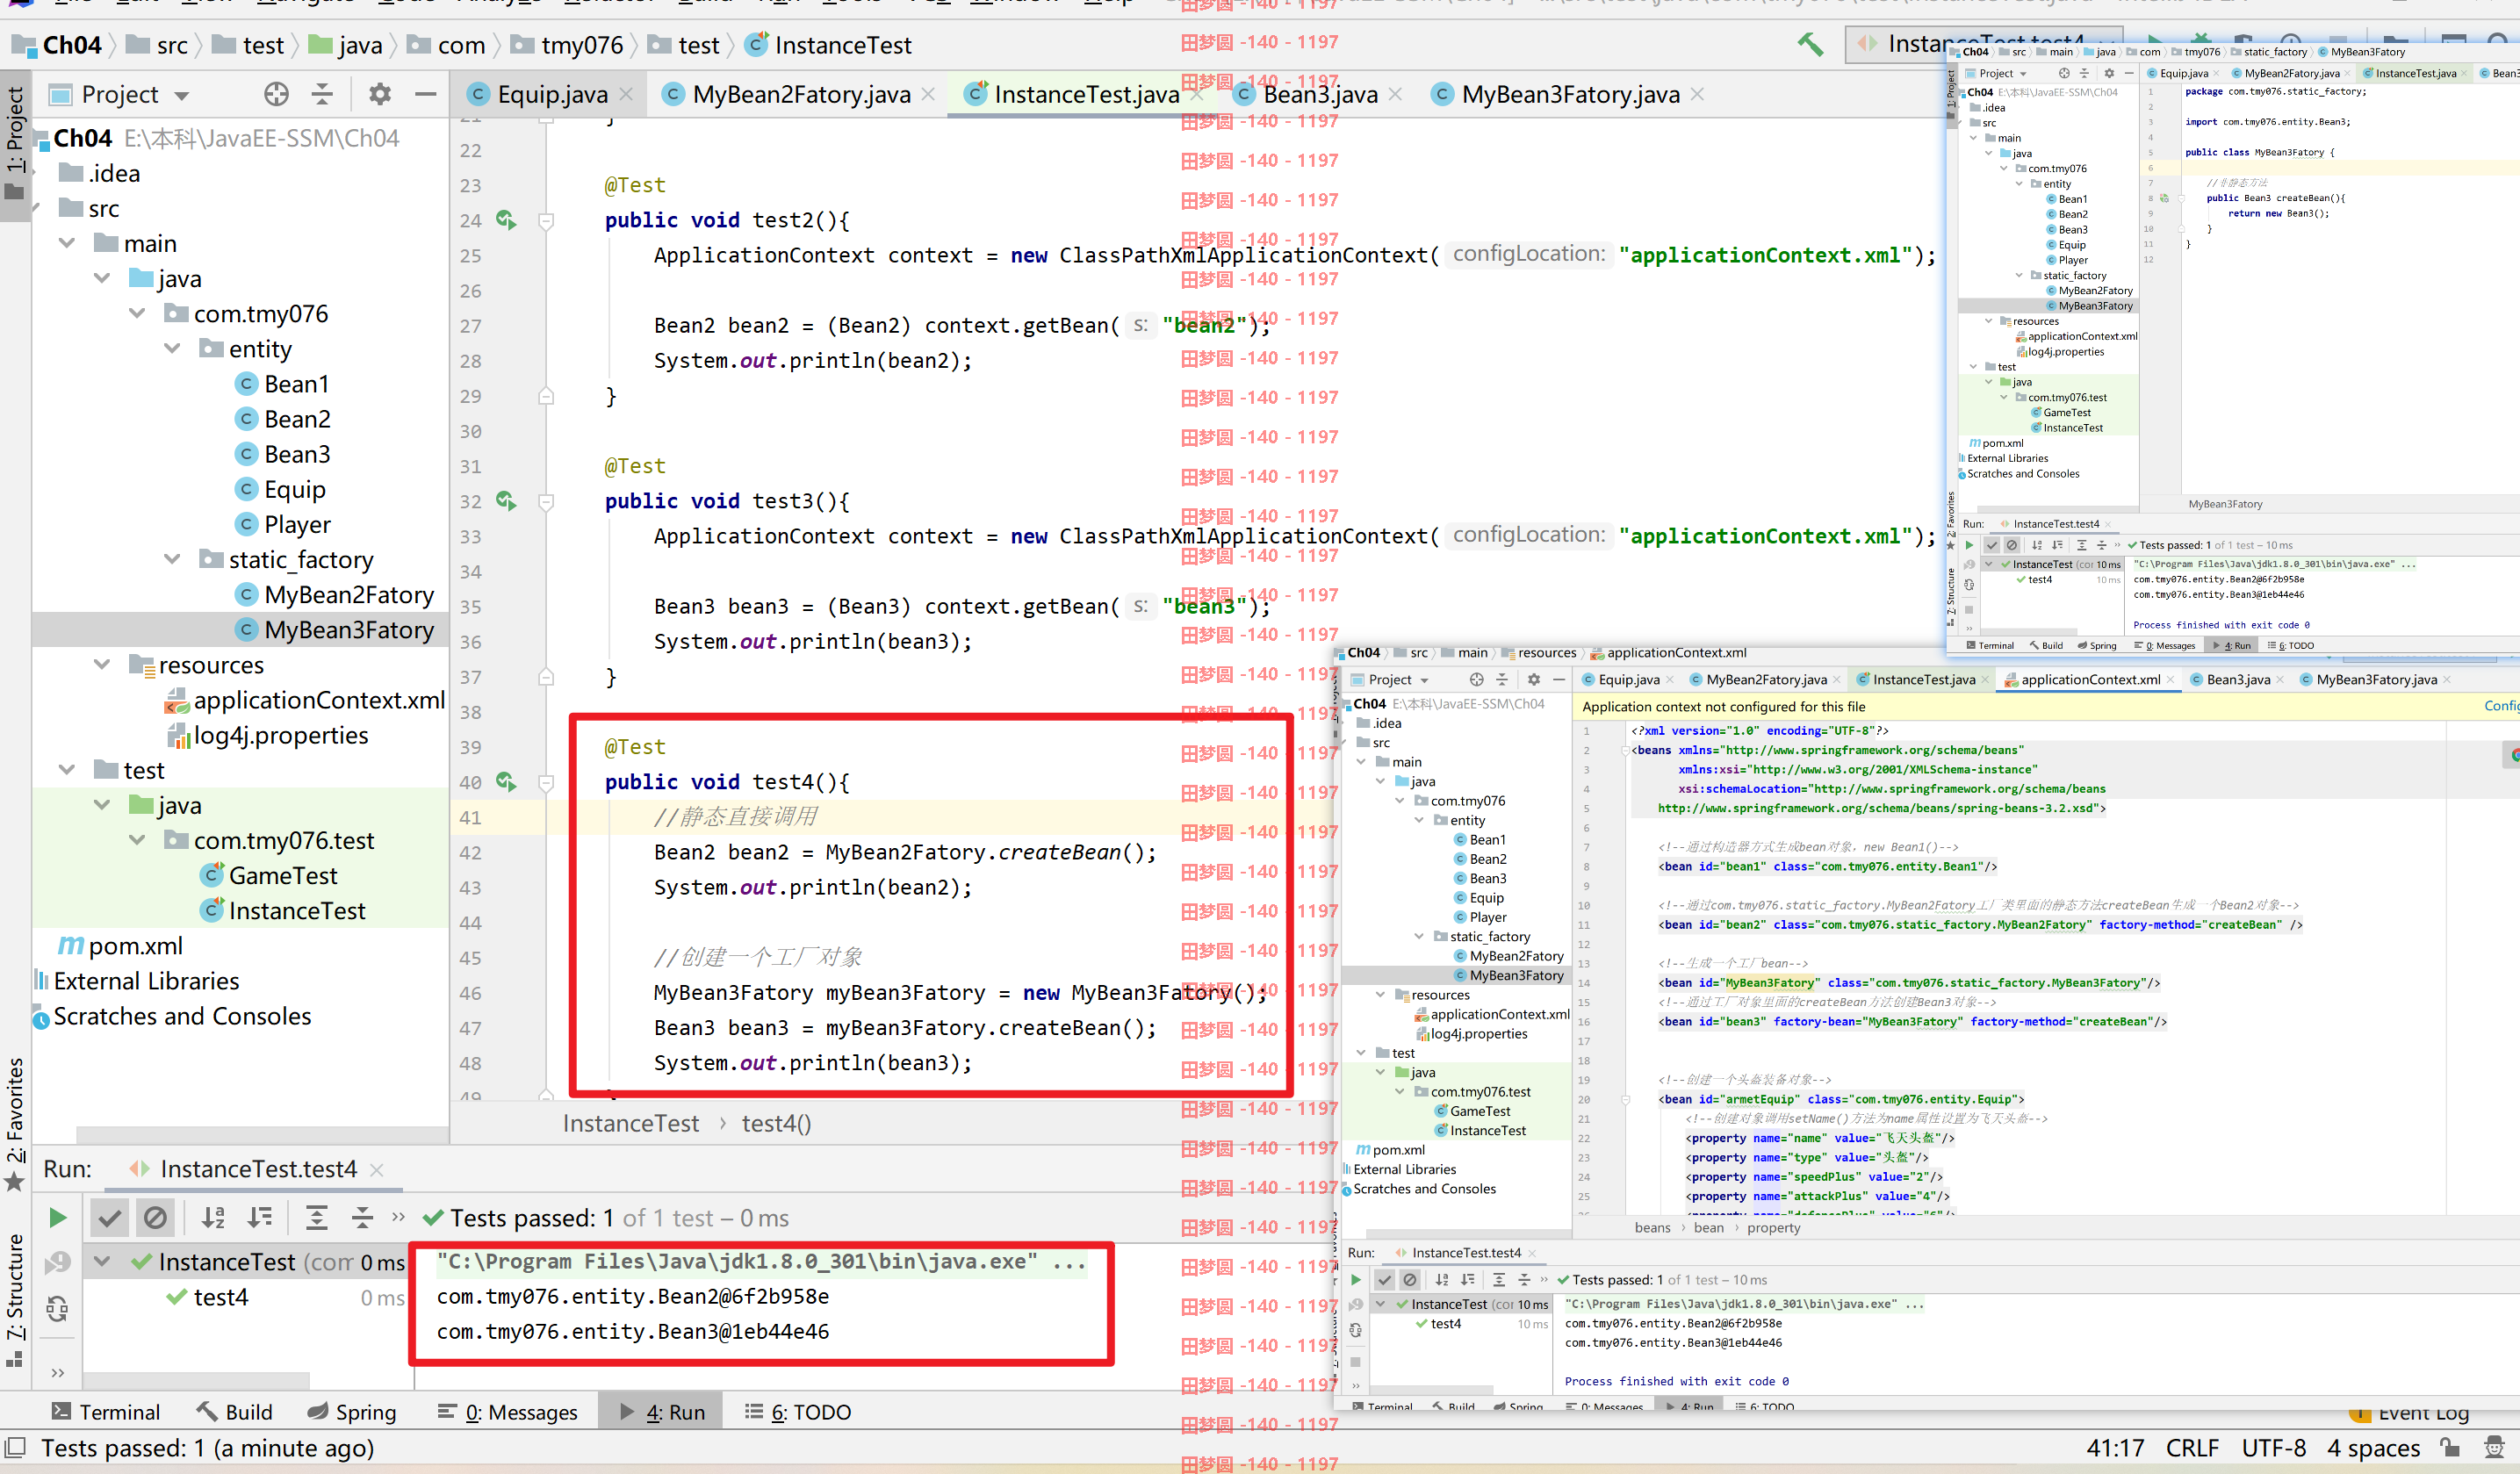
Task: Sort test results alphabetically
Action: coord(213,1217)
